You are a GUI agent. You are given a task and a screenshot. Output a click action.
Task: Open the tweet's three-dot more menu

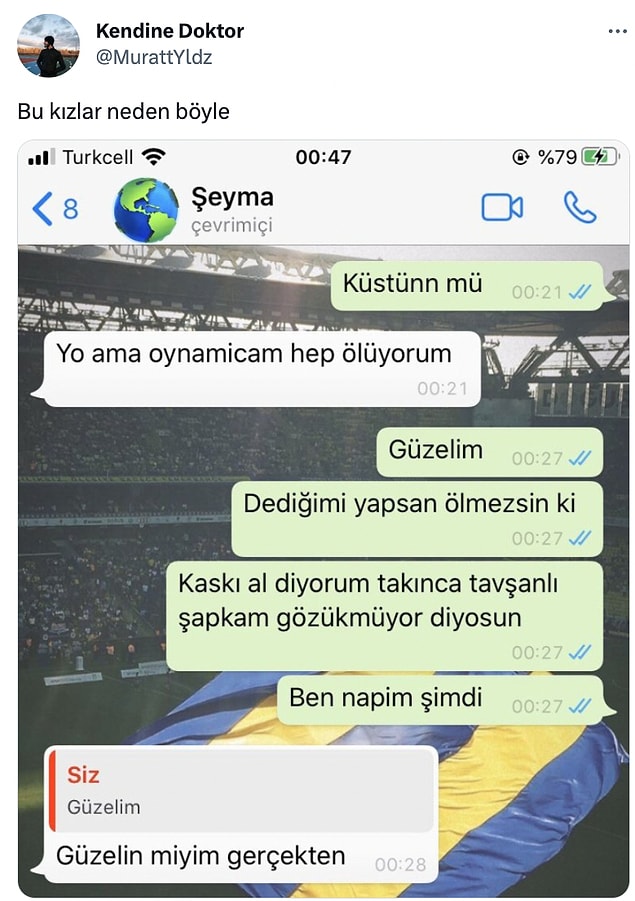pyautogui.click(x=617, y=32)
